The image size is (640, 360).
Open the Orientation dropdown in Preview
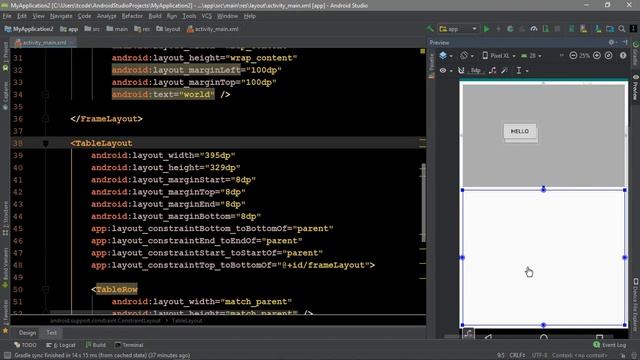point(467,56)
